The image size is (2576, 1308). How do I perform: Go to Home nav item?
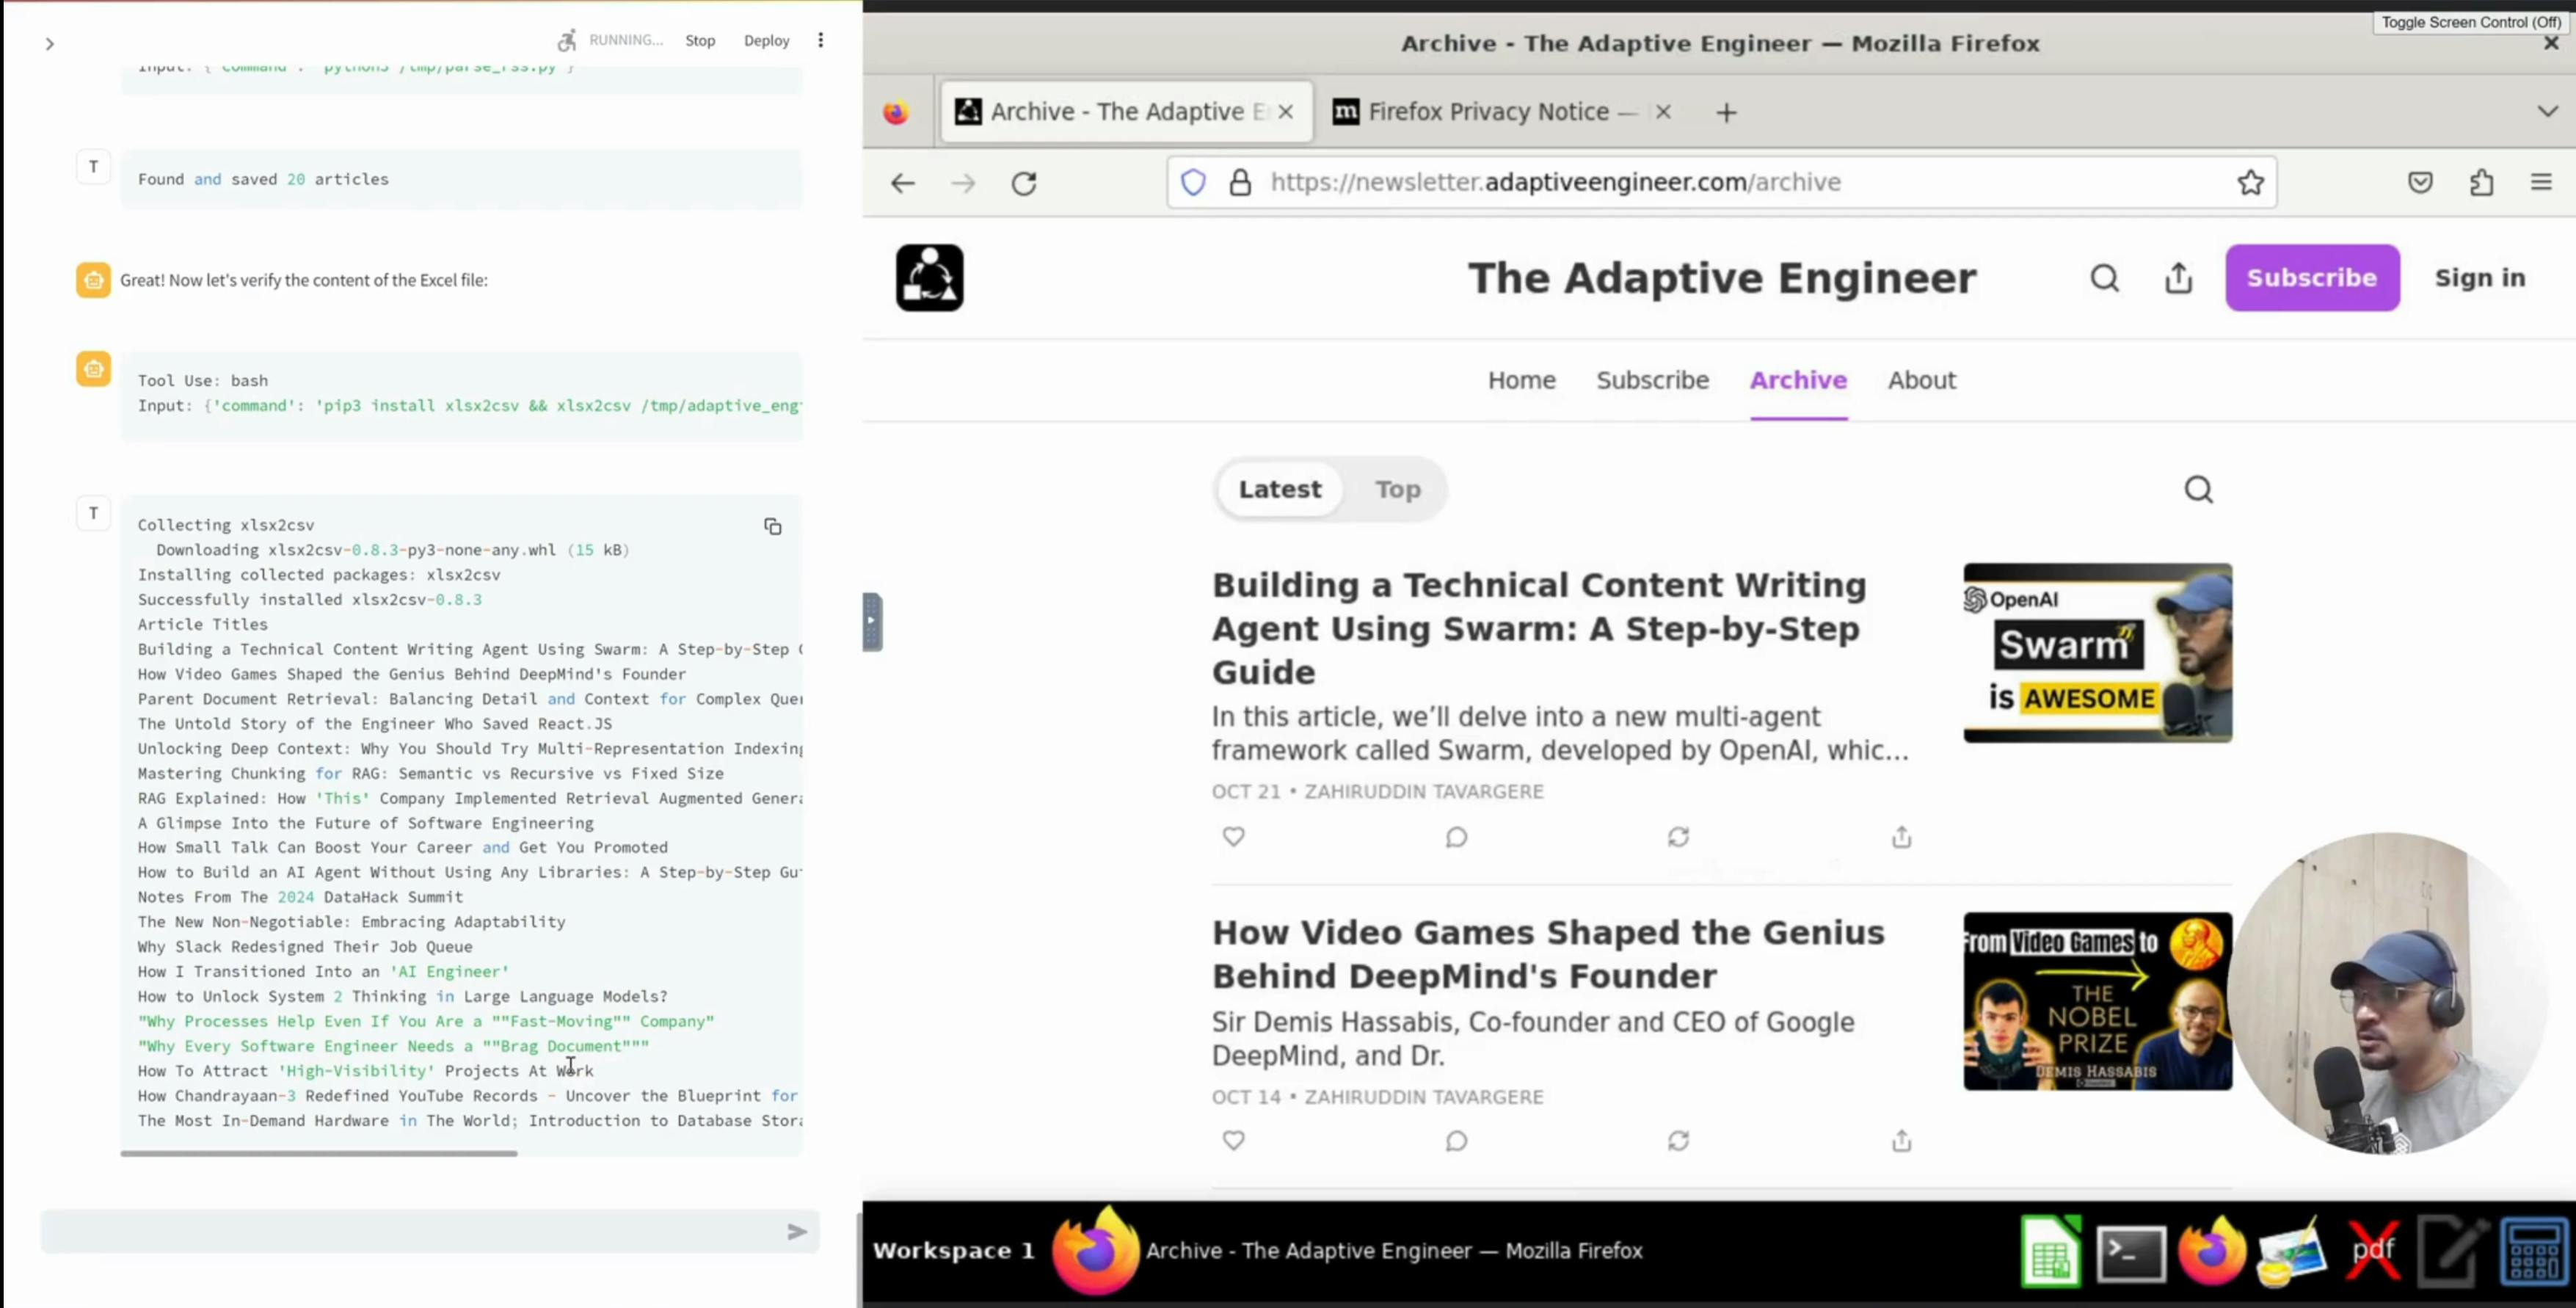(1521, 380)
